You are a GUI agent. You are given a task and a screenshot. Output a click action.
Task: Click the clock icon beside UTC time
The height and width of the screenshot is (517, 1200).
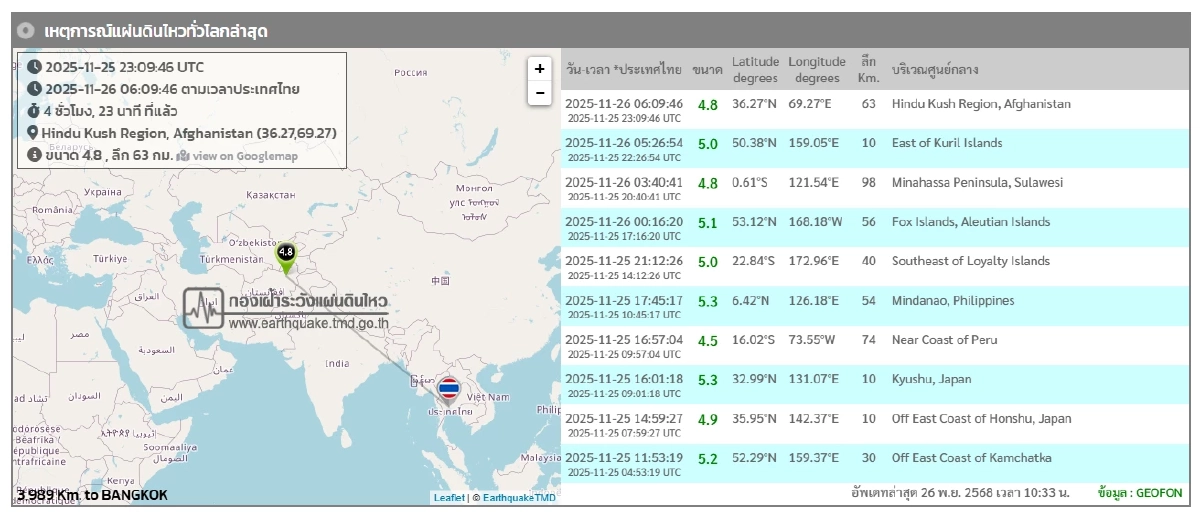34,67
